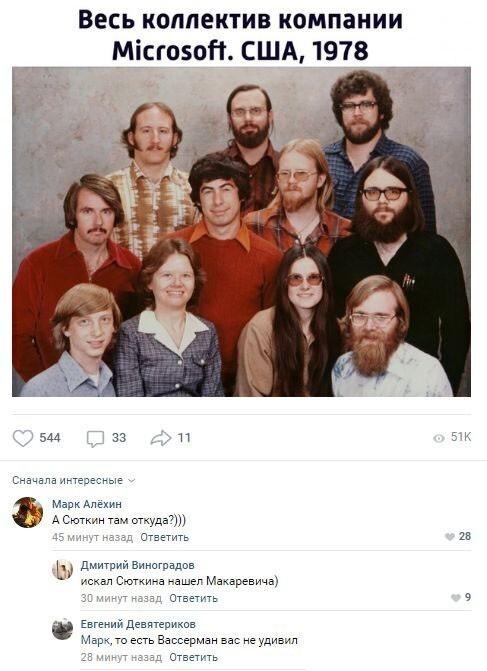Open Дмитрий Виноградов's avatar

point(62,570)
